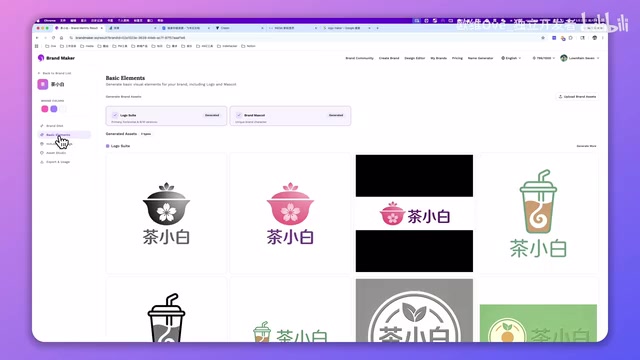640x360 pixels.
Task: Reload the page with the refresh icon
Action: tap(53, 38)
